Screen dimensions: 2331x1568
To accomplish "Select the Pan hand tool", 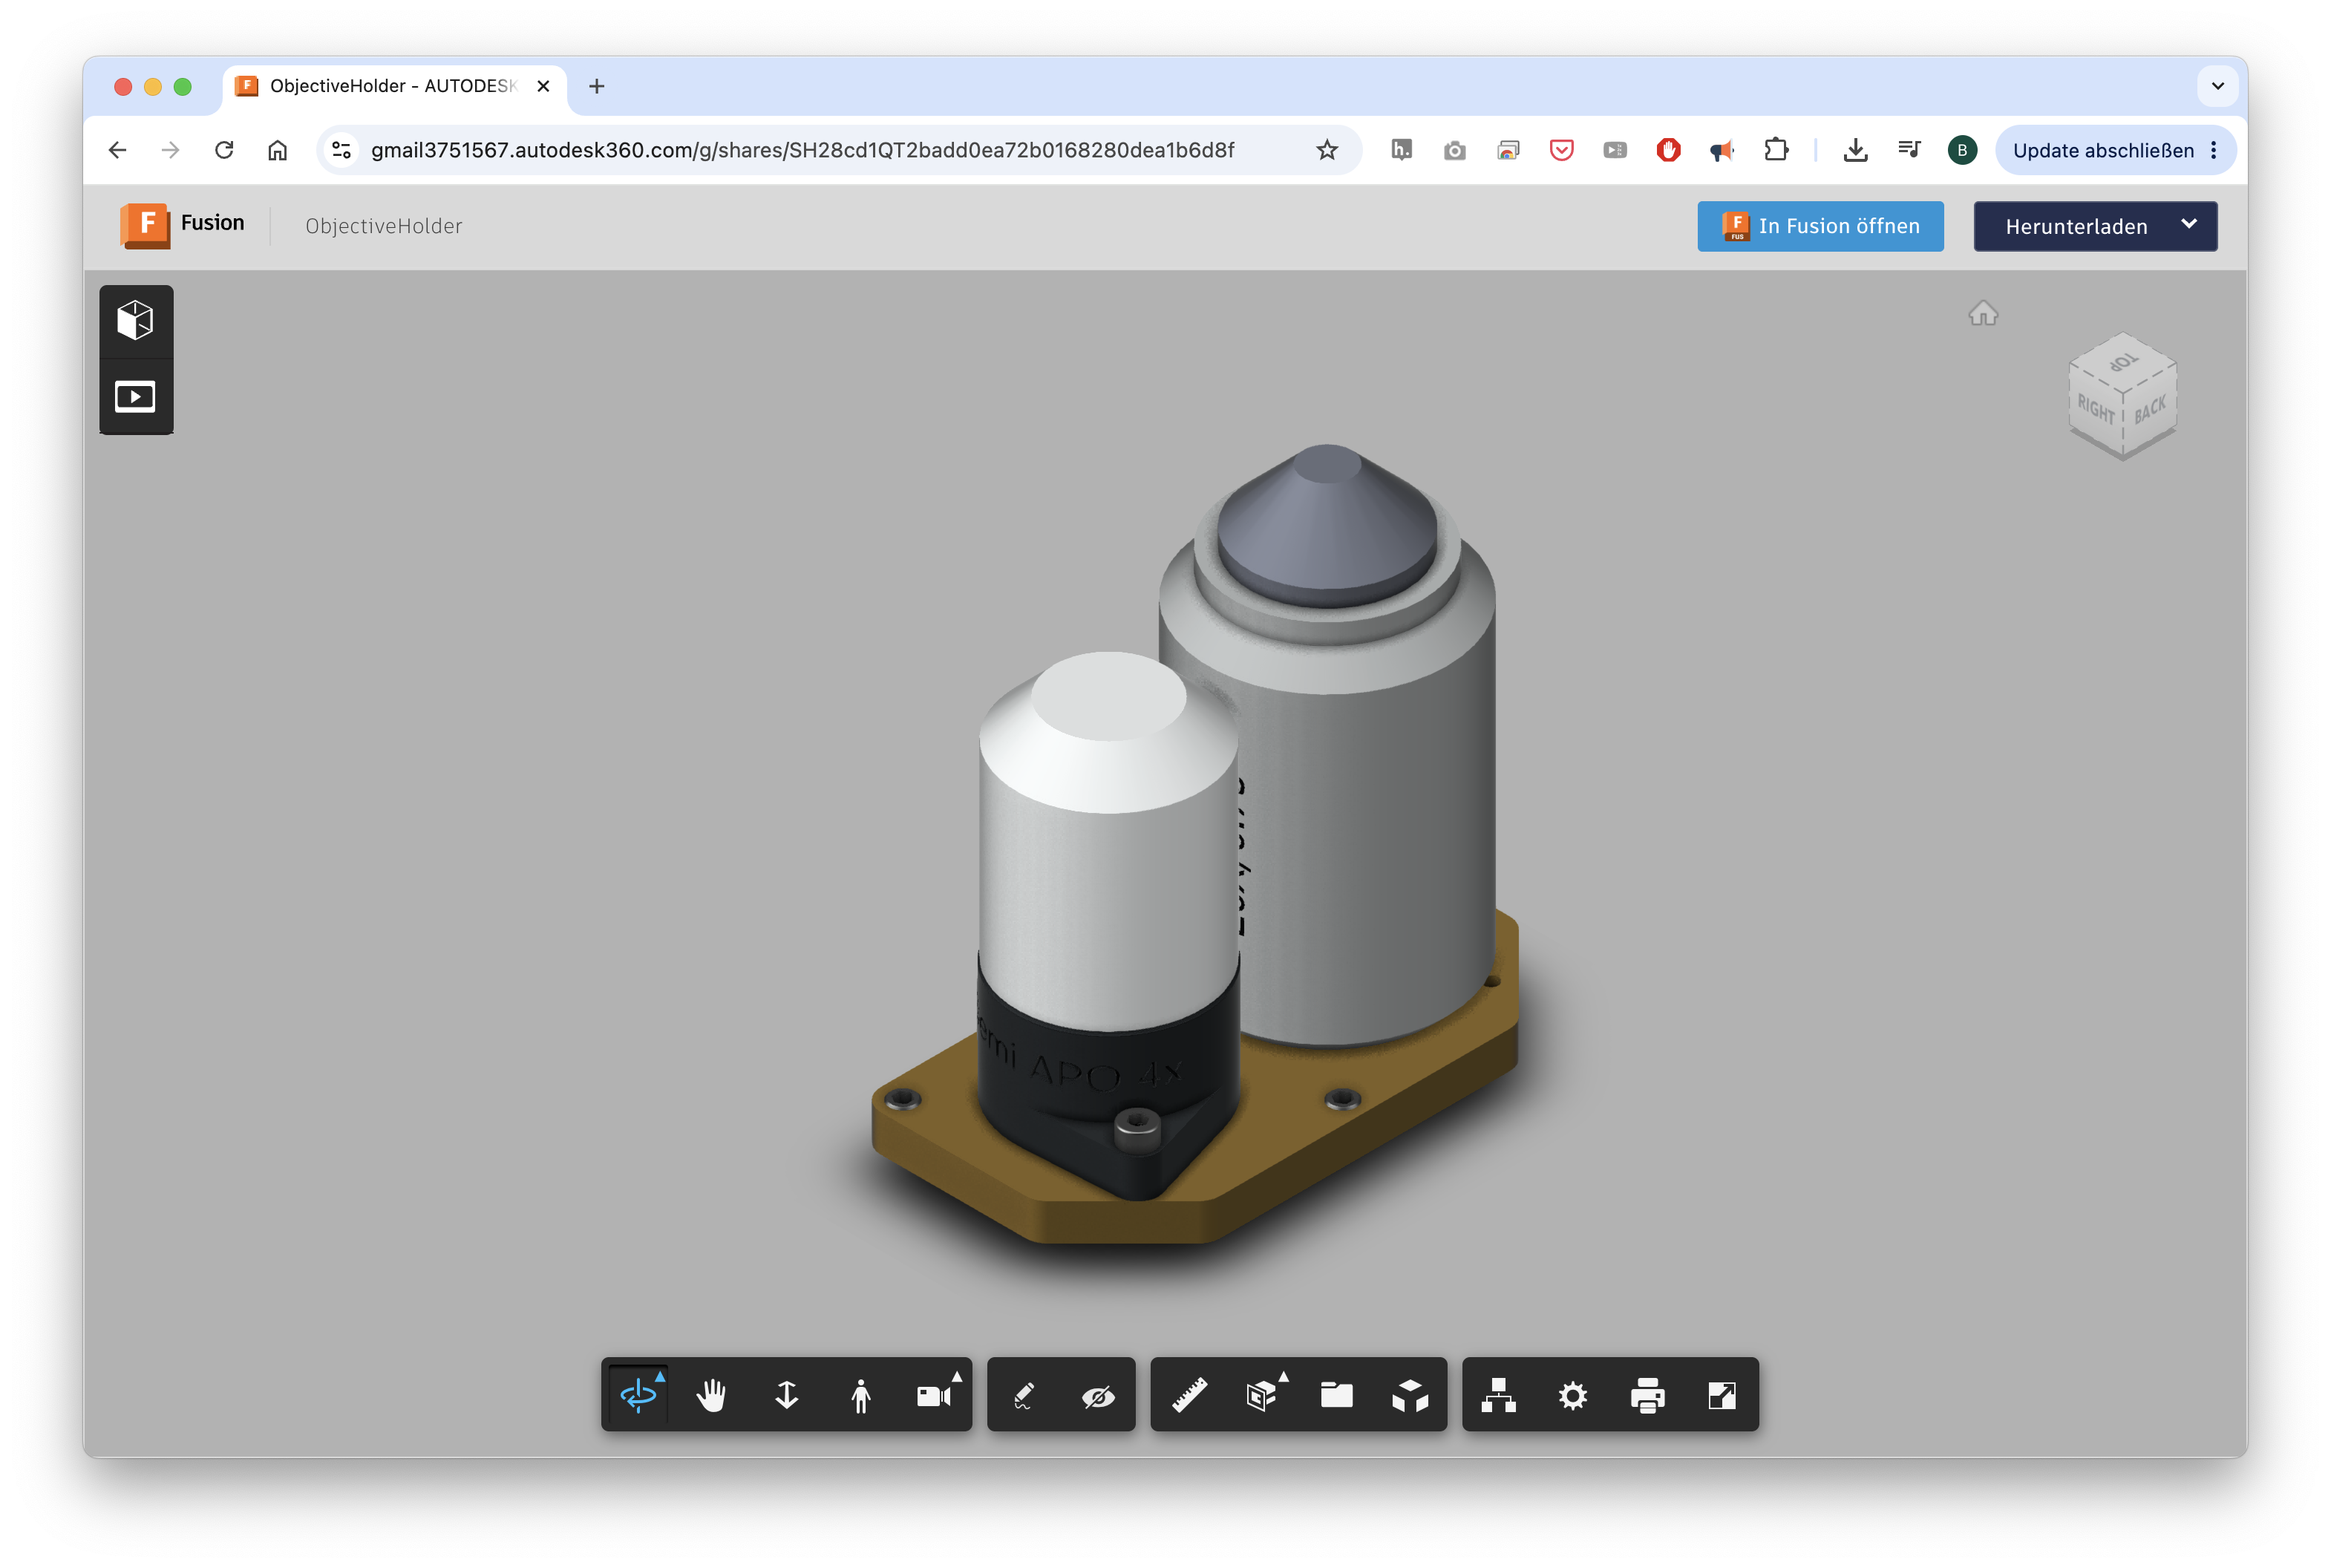I will point(711,1395).
